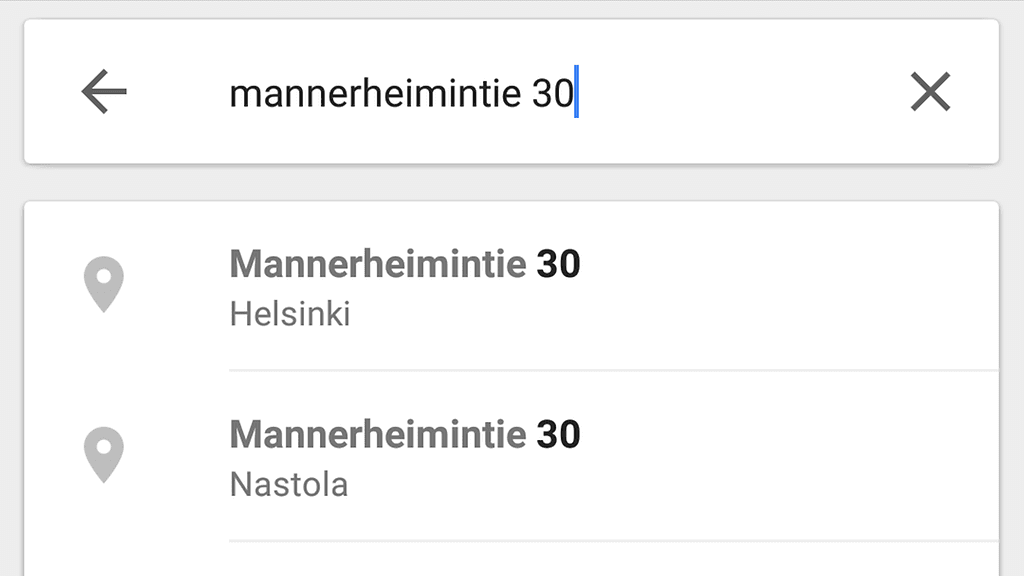Click the map pin icon beside Helsinki result
1024x576 pixels.
(104, 284)
